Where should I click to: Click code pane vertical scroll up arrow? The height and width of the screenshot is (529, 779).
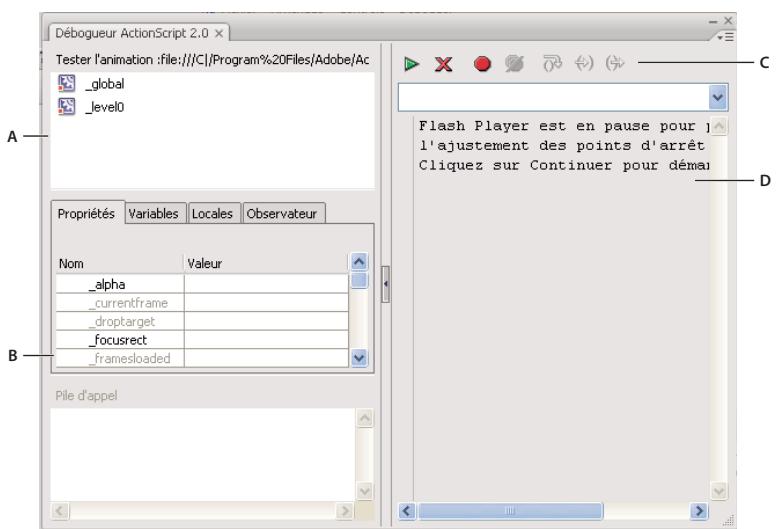coord(718,126)
